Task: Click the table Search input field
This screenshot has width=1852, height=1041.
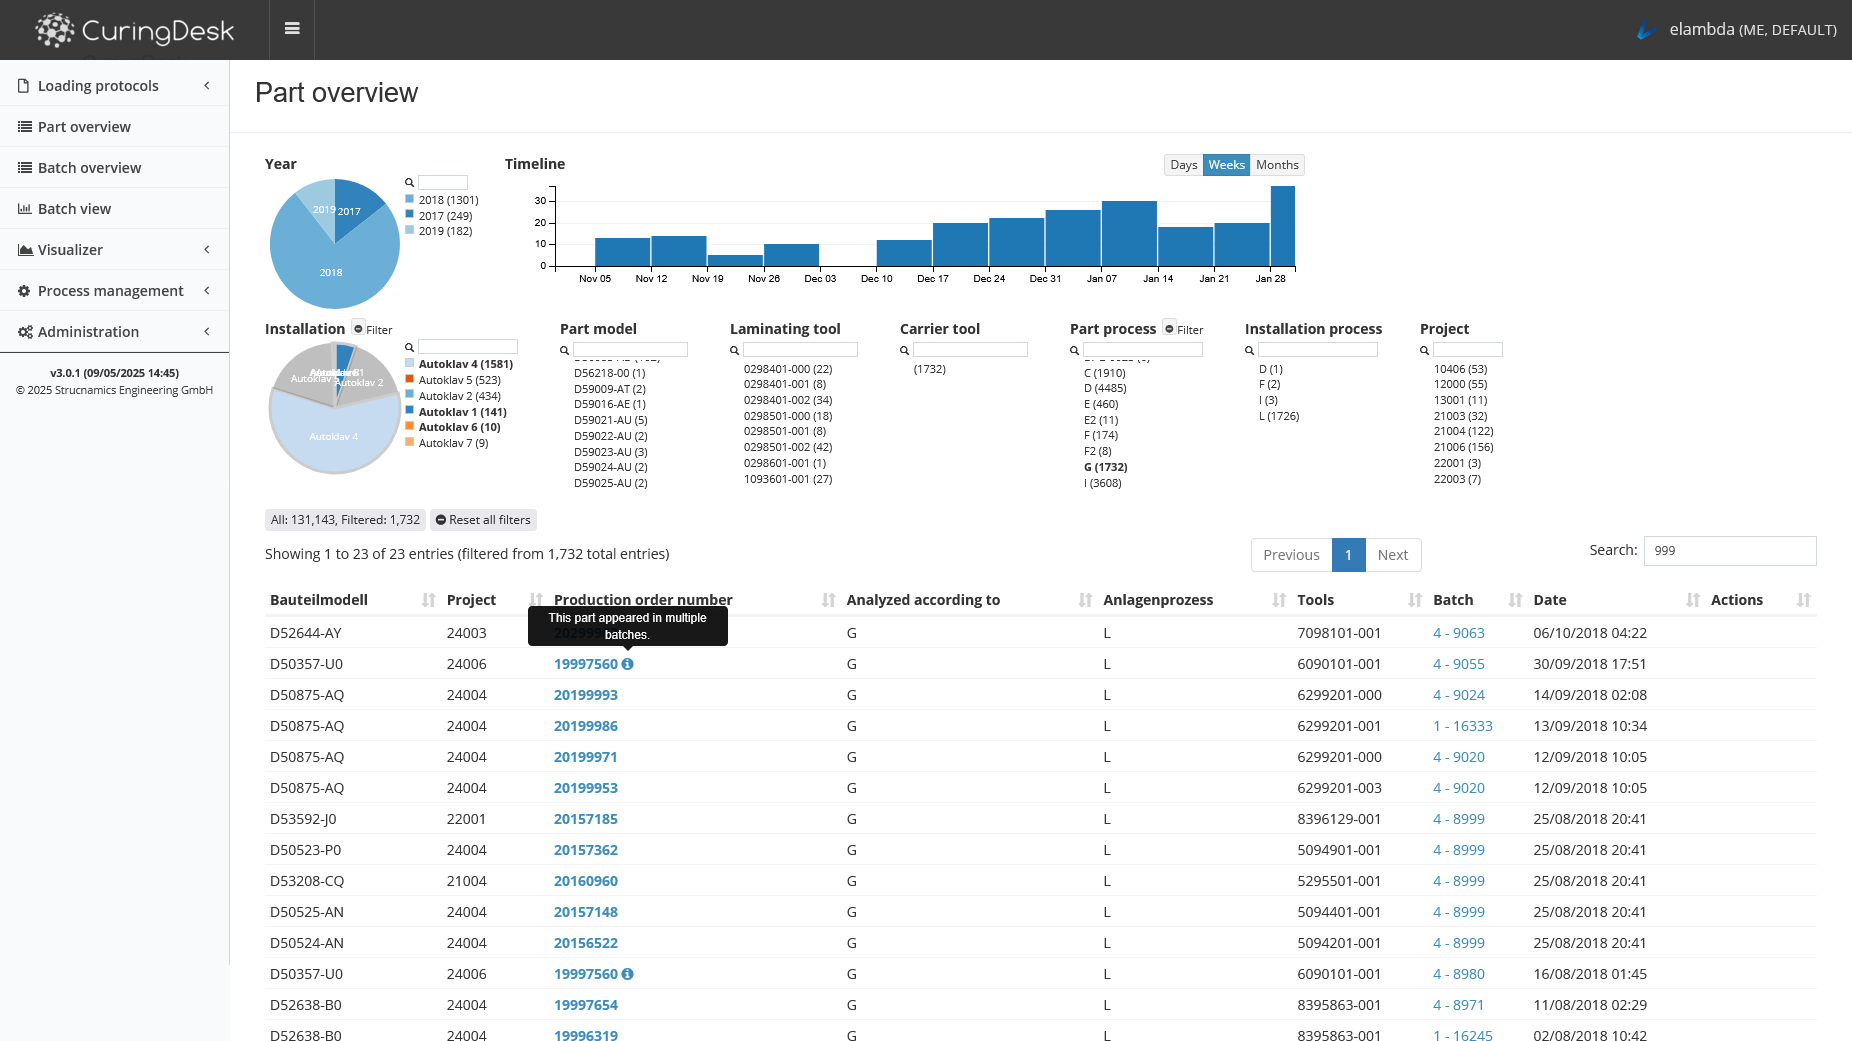Action: click(x=1729, y=551)
